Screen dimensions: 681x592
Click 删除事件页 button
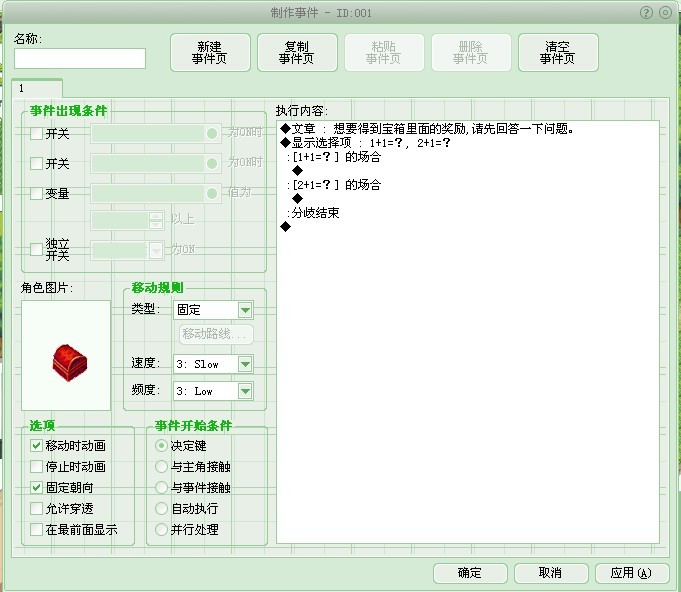click(x=471, y=53)
